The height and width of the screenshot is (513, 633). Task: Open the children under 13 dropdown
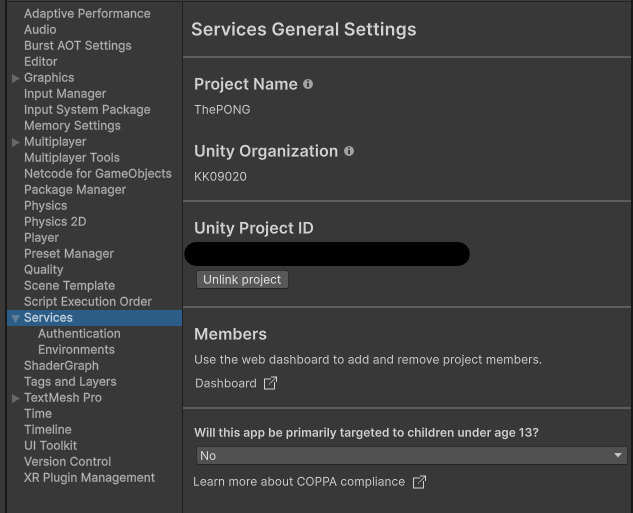click(411, 456)
